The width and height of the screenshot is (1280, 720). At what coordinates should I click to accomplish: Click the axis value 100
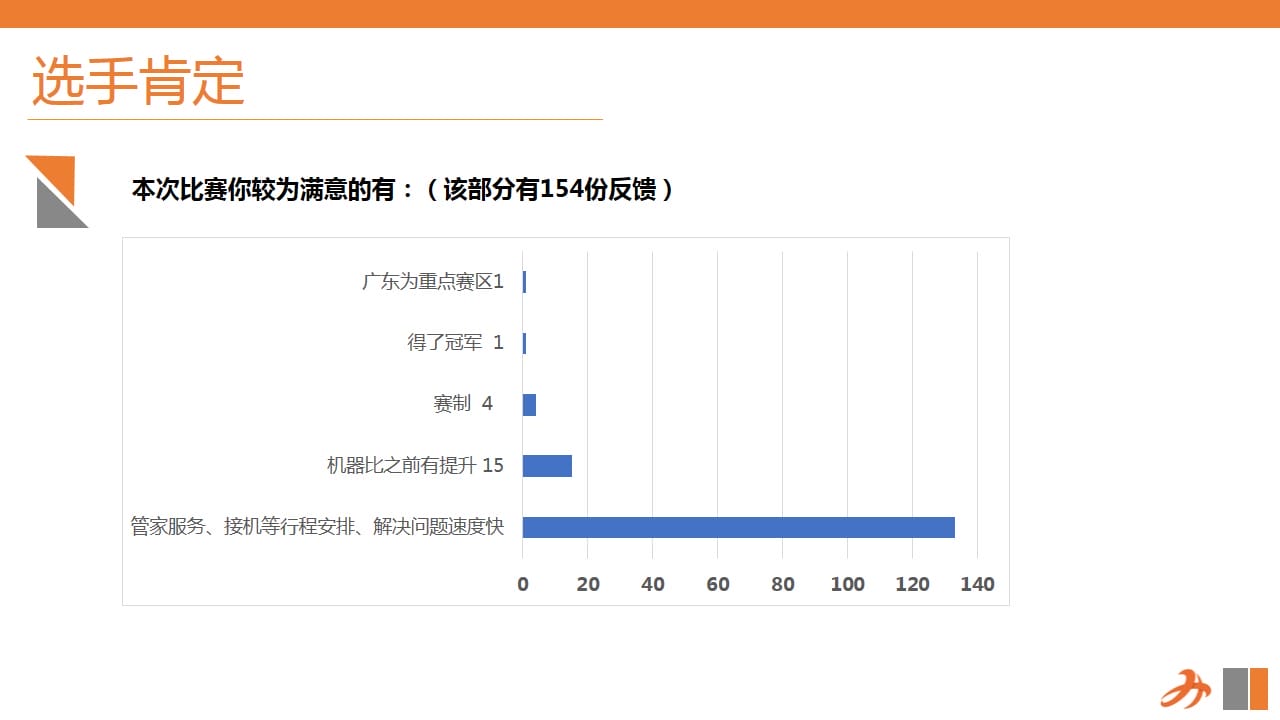tap(848, 584)
